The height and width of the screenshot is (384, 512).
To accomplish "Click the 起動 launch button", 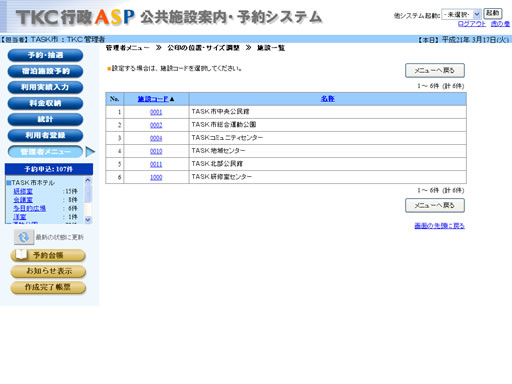I will pyautogui.click(x=492, y=14).
